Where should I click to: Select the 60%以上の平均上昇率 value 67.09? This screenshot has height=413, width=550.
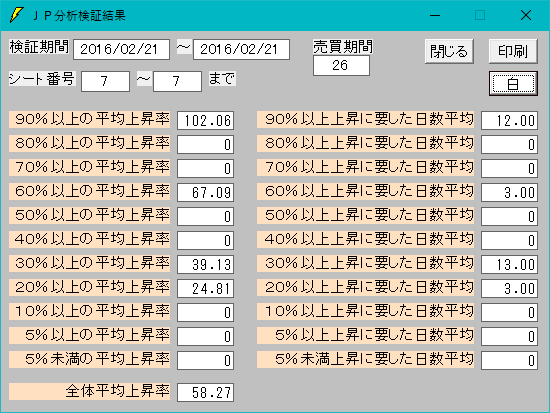pos(206,192)
